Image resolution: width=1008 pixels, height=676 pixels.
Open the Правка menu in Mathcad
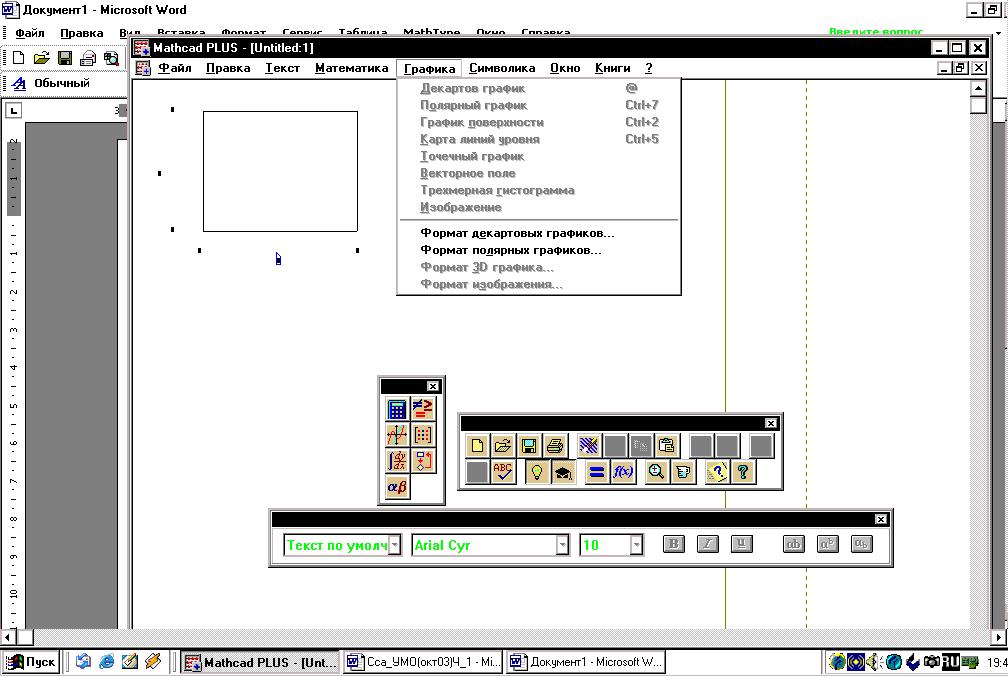pos(228,68)
